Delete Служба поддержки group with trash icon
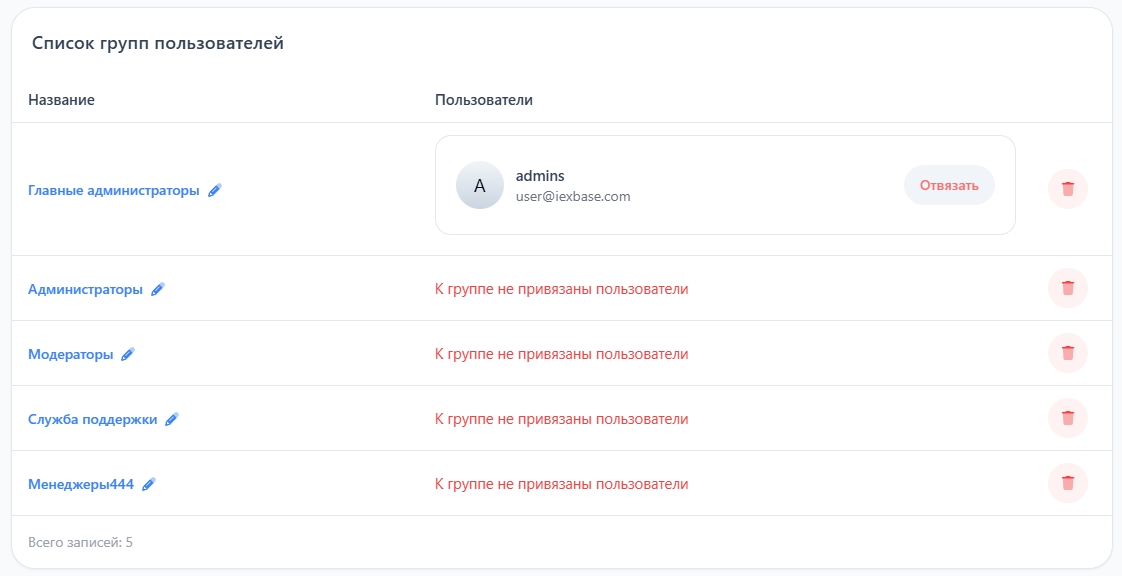 tap(1067, 418)
